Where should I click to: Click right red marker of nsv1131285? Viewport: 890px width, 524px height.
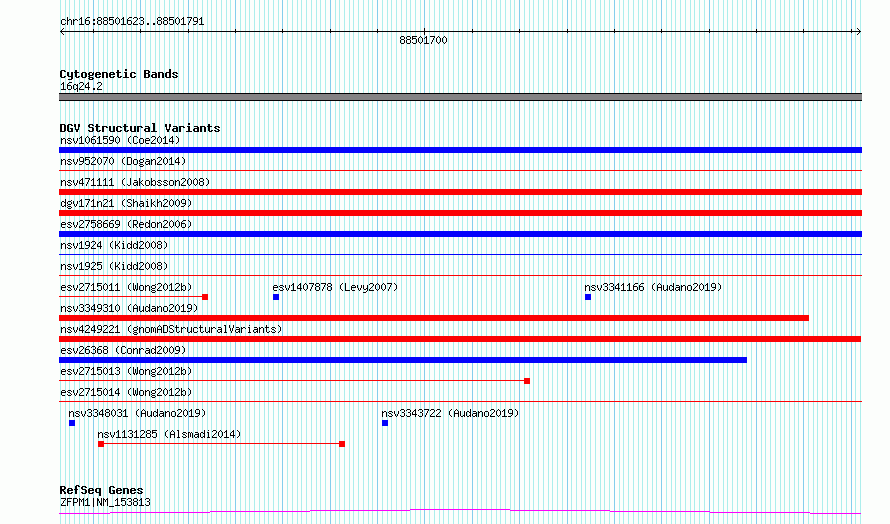tap(342, 444)
